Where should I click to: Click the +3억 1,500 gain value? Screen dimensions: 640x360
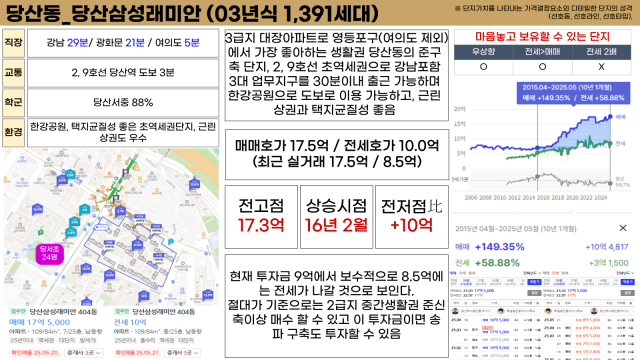coord(609,263)
